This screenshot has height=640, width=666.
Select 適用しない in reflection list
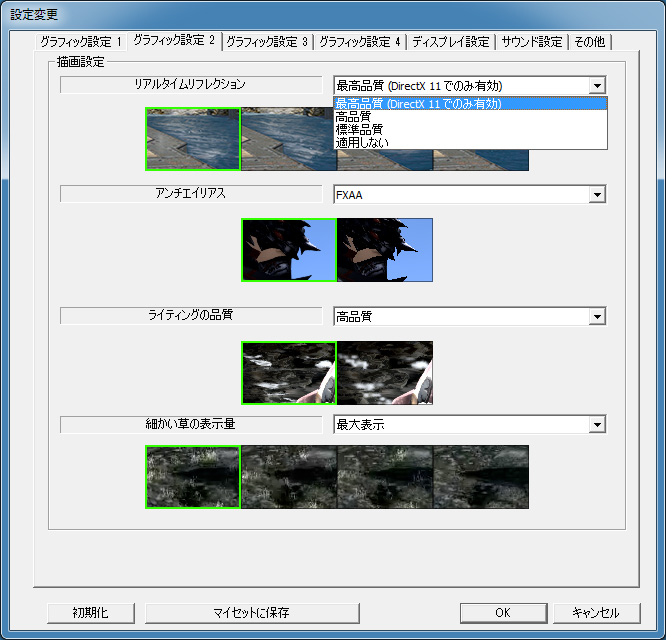pyautogui.click(x=470, y=142)
